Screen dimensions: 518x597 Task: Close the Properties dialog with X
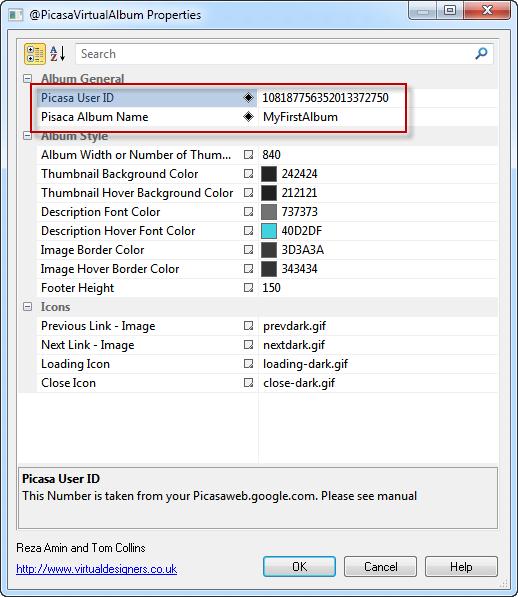[x=487, y=10]
